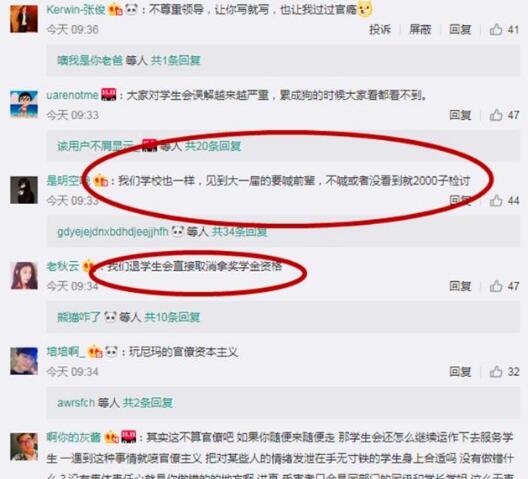Open username link gdyejejdnxbdhdjeejjhfh
The width and height of the screenshot is (528, 479).
pyautogui.click(x=113, y=232)
